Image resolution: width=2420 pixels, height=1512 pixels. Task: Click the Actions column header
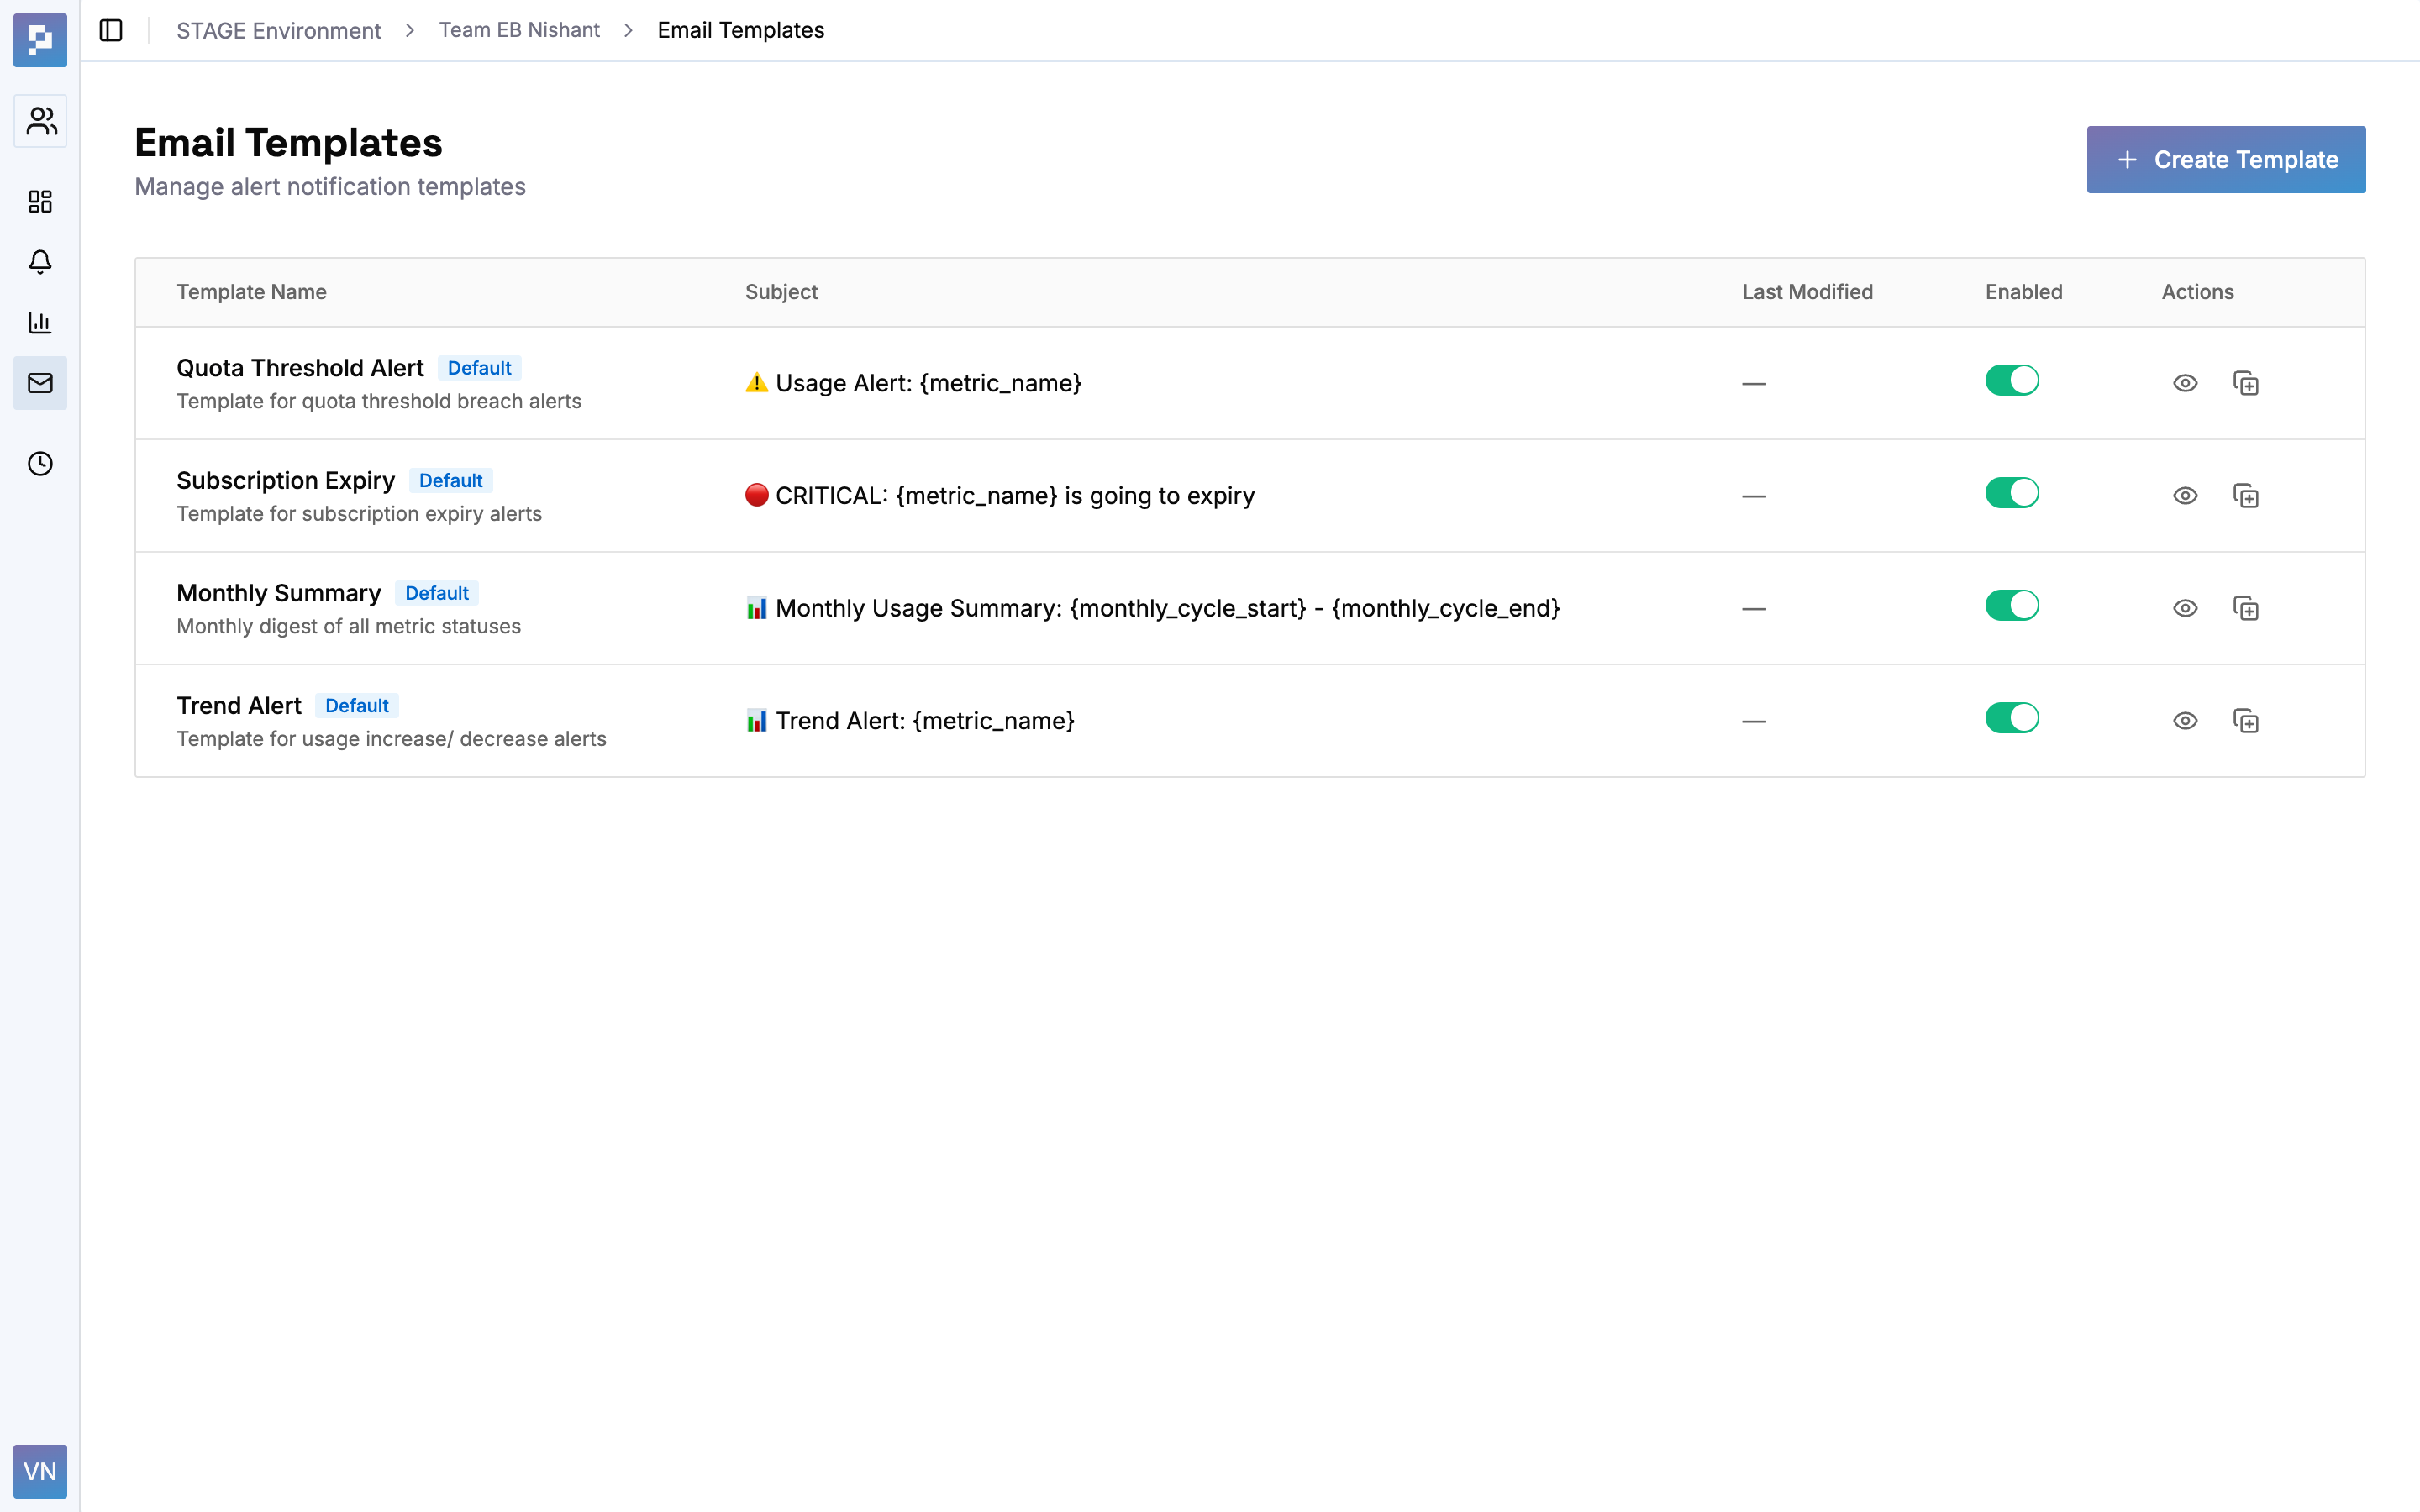click(2197, 292)
